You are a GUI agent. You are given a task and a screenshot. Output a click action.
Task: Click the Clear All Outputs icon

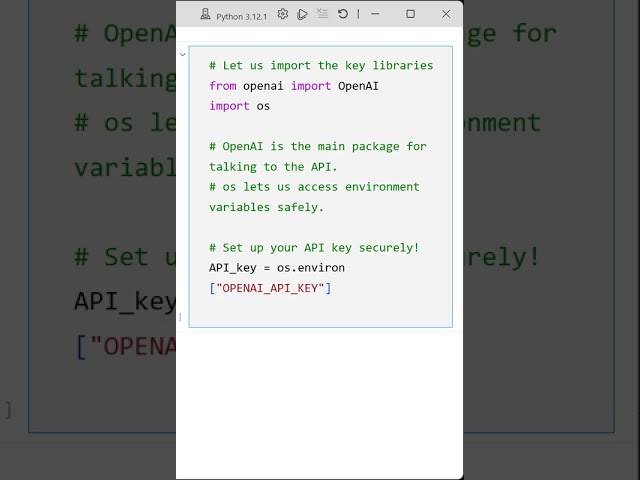(x=322, y=13)
